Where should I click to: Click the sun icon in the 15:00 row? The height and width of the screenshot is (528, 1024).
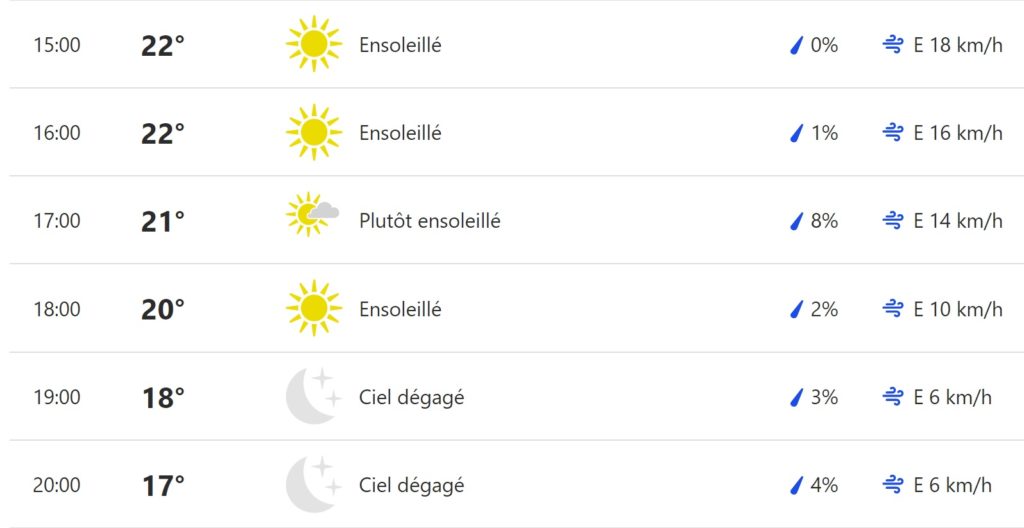tap(313, 45)
